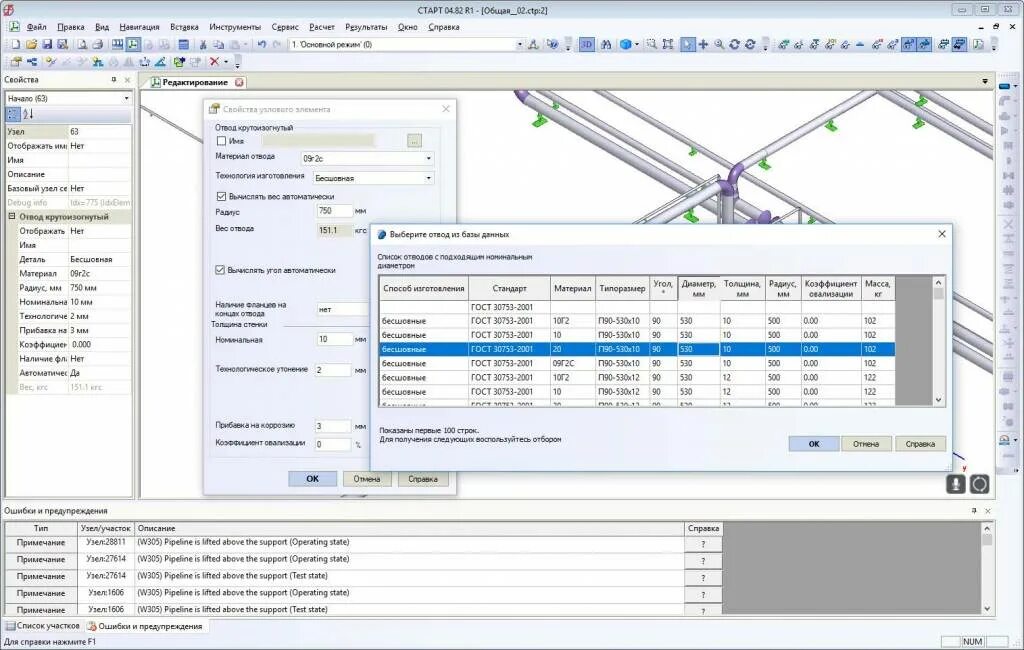Screen dimensions: 1024x650
Task: Click the fit-all extents icon
Action: pyautogui.click(x=667, y=44)
